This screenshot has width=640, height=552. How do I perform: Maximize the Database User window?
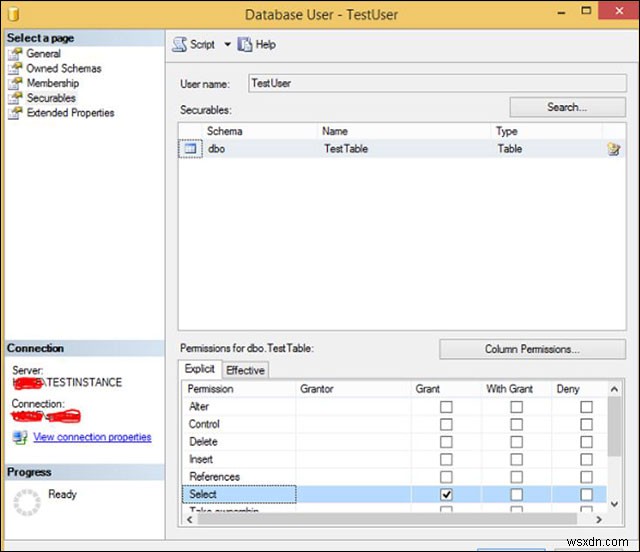click(586, 11)
